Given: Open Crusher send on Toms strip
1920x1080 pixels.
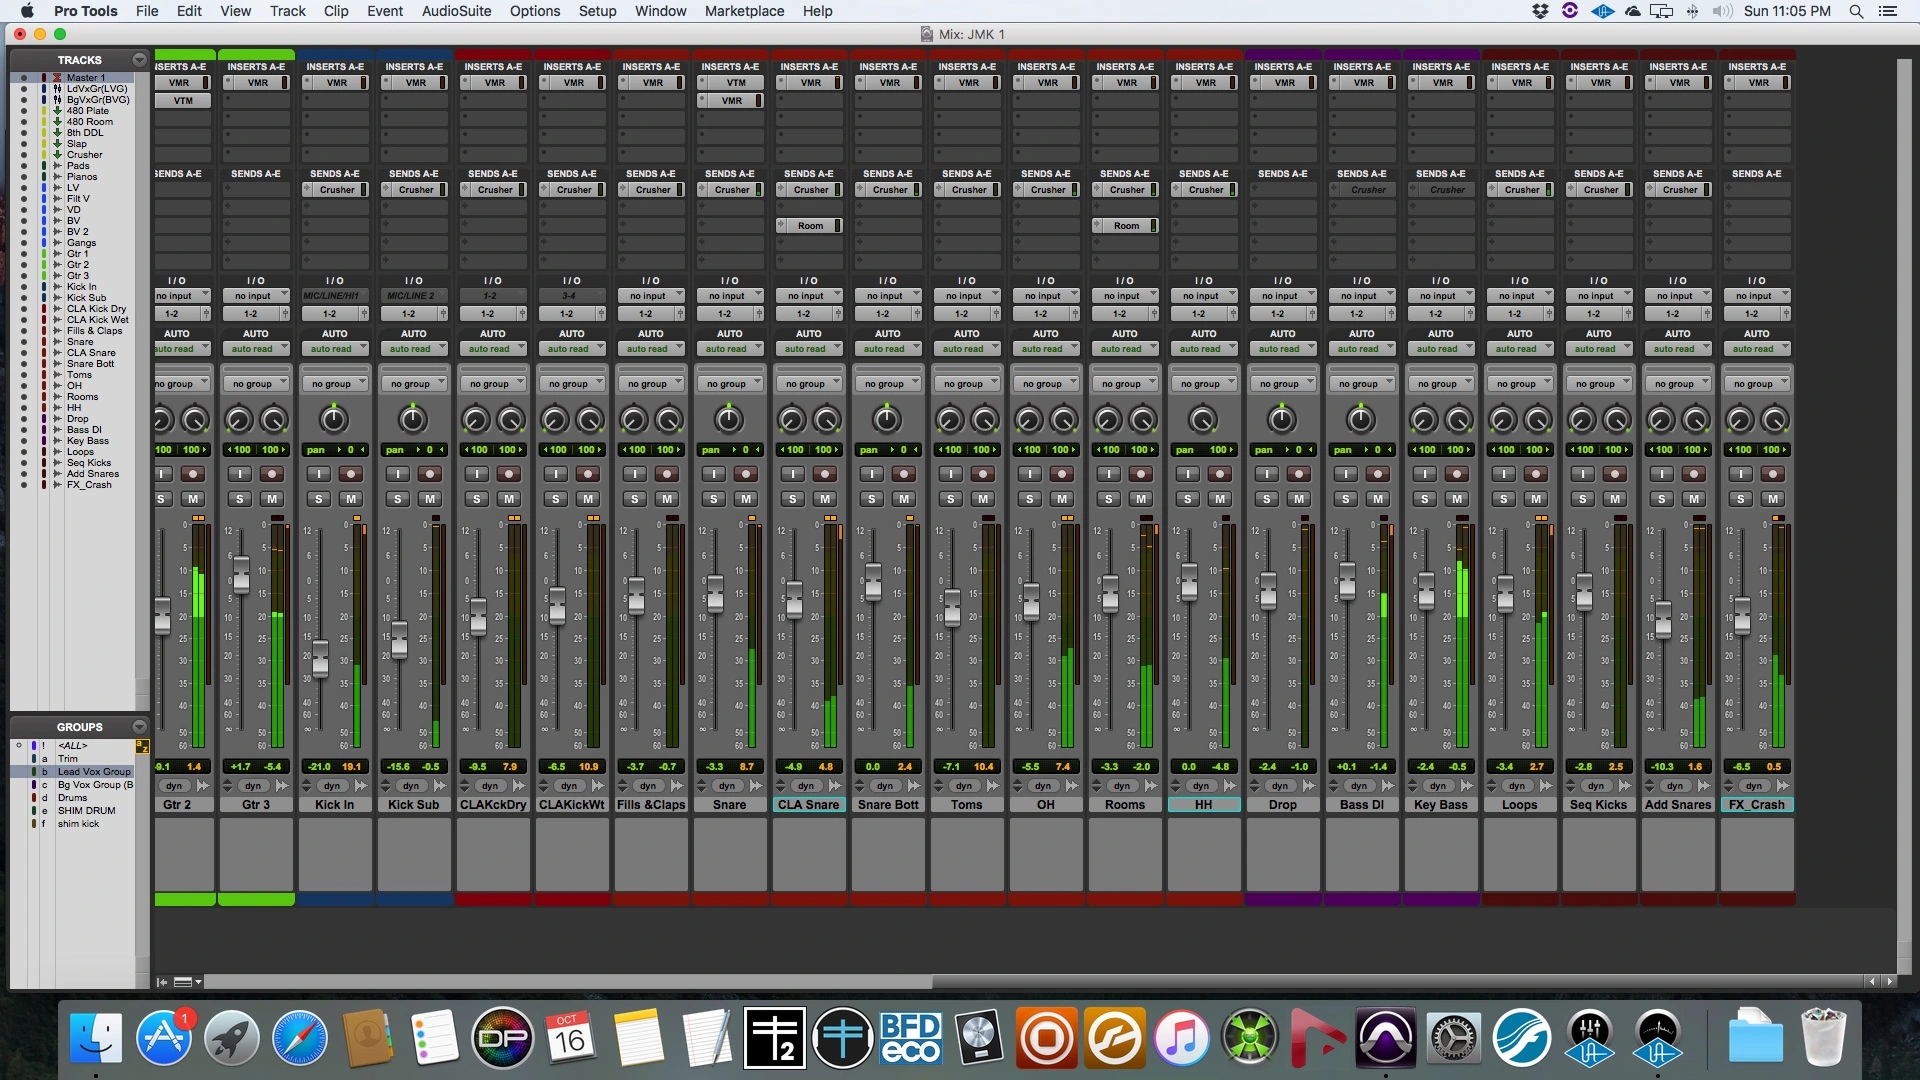Looking at the screenshot, I should click(x=966, y=190).
